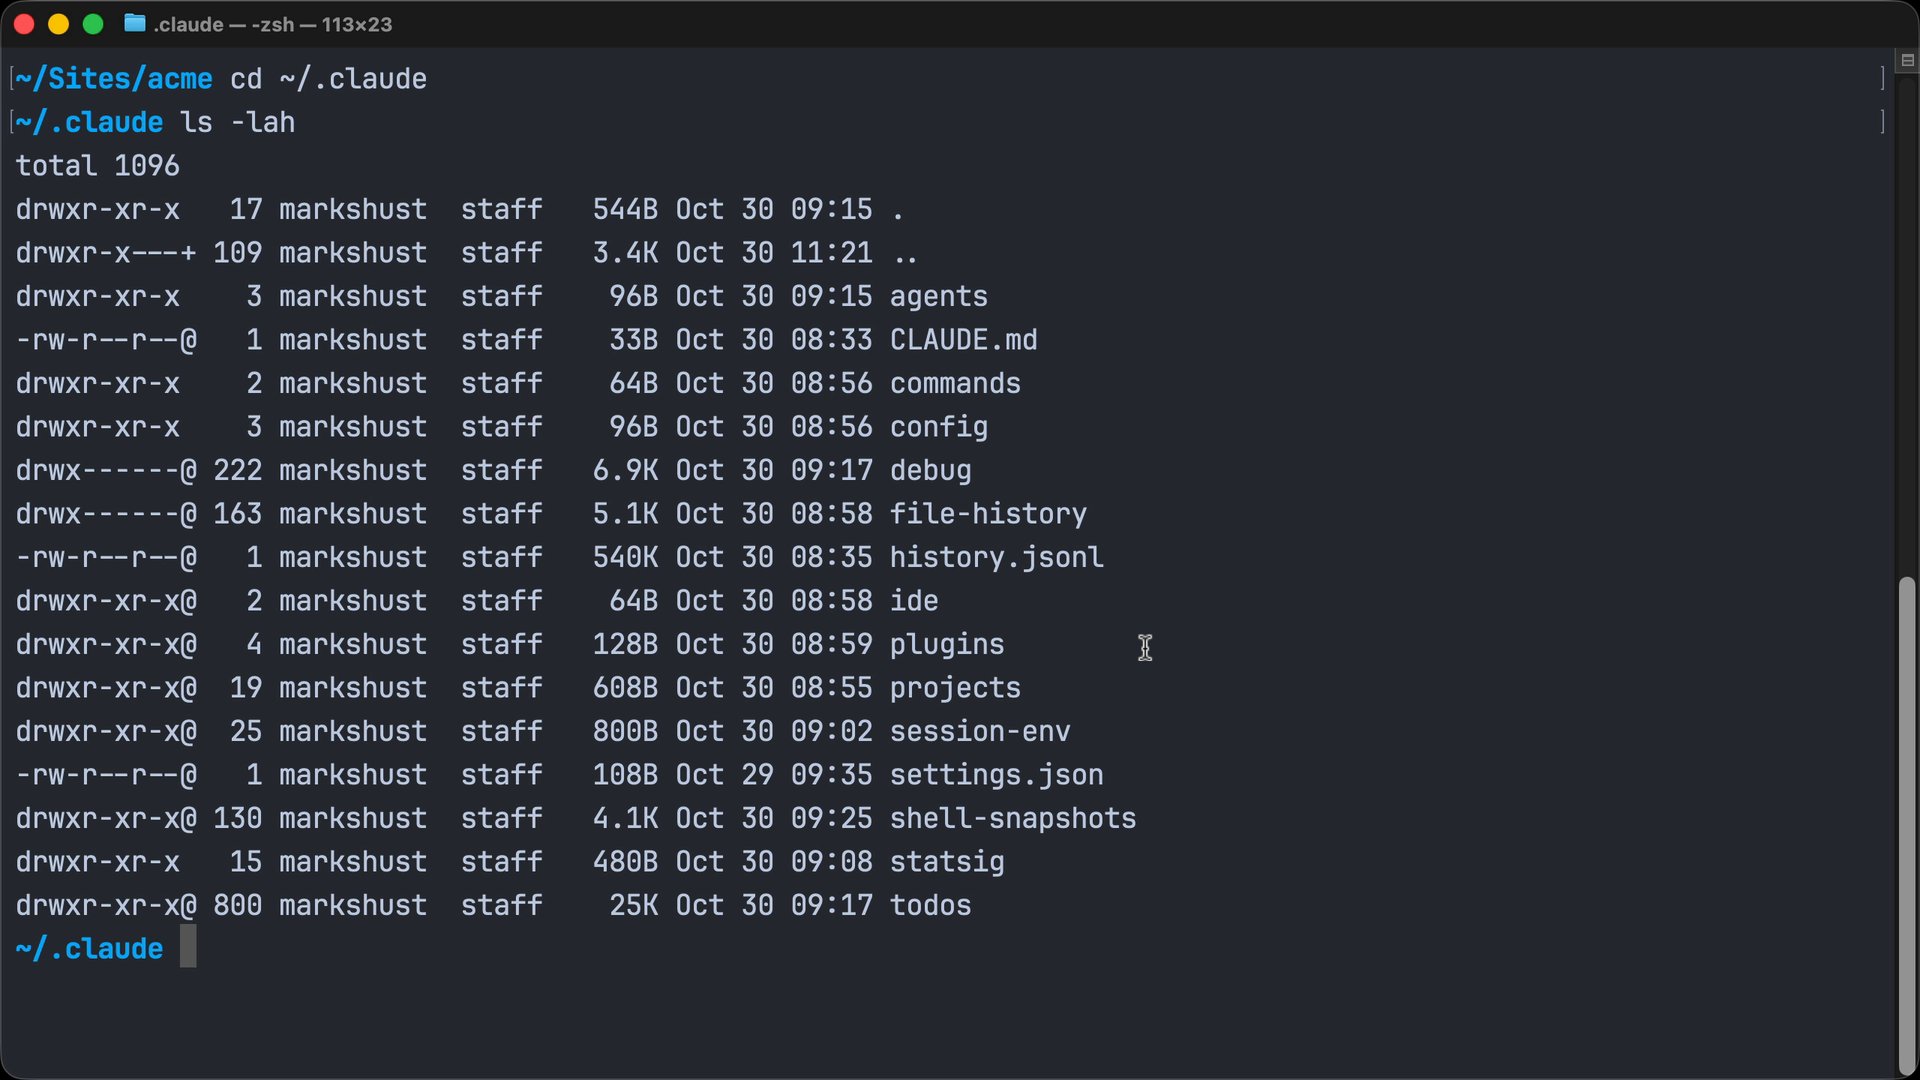Close the terminal window with red button

point(25,24)
